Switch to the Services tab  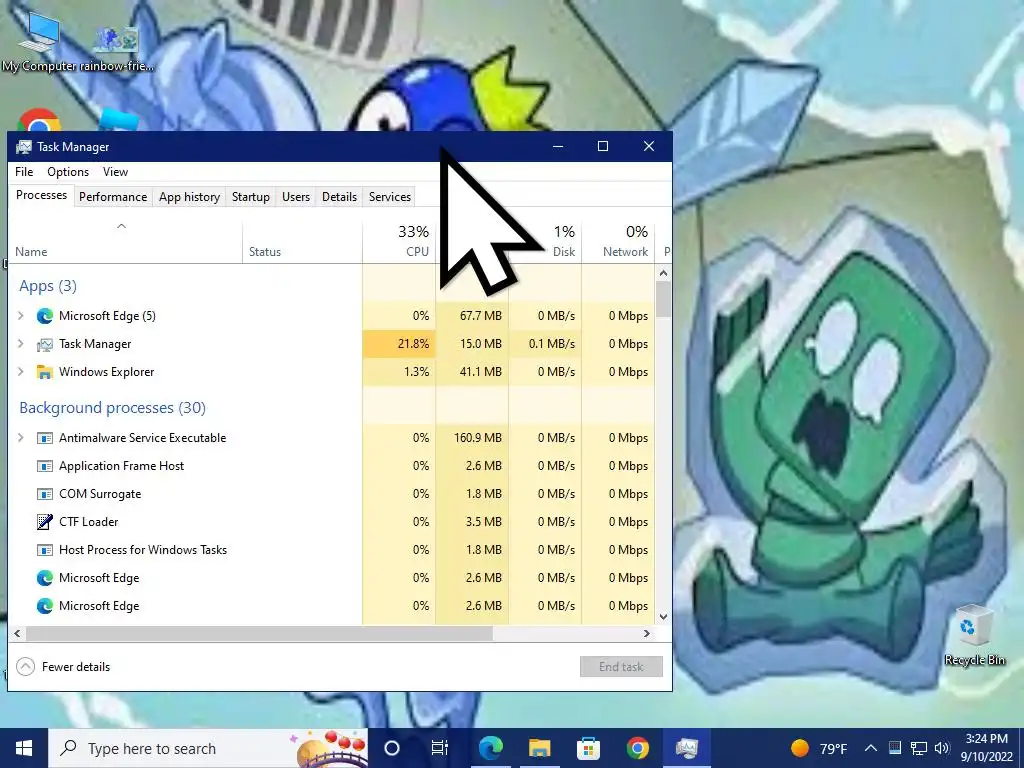(x=390, y=197)
